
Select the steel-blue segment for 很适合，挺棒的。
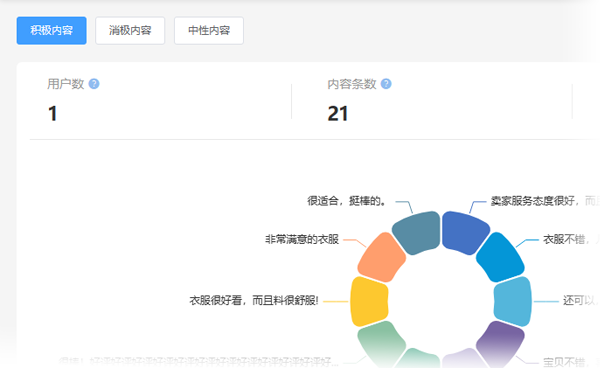coord(417,233)
